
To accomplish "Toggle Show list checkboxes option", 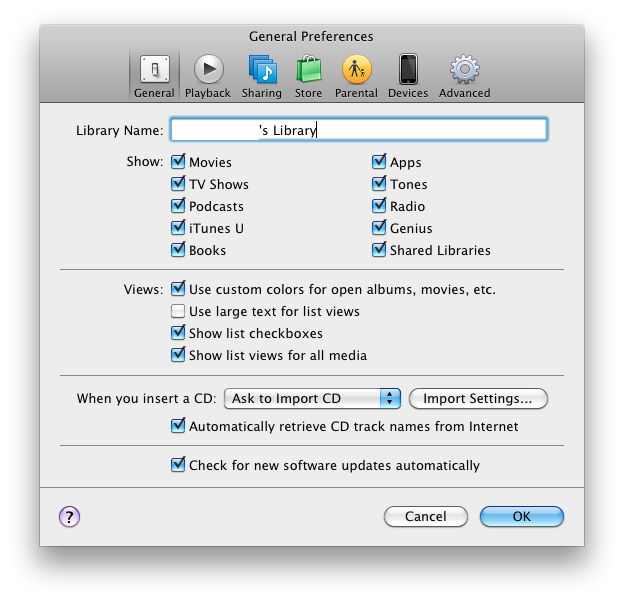I will 178,332.
